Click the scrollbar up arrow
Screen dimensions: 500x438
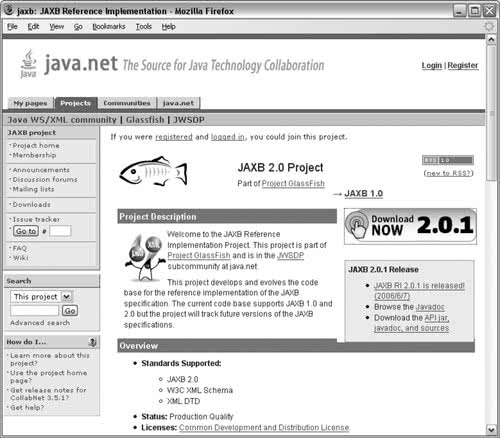491,40
